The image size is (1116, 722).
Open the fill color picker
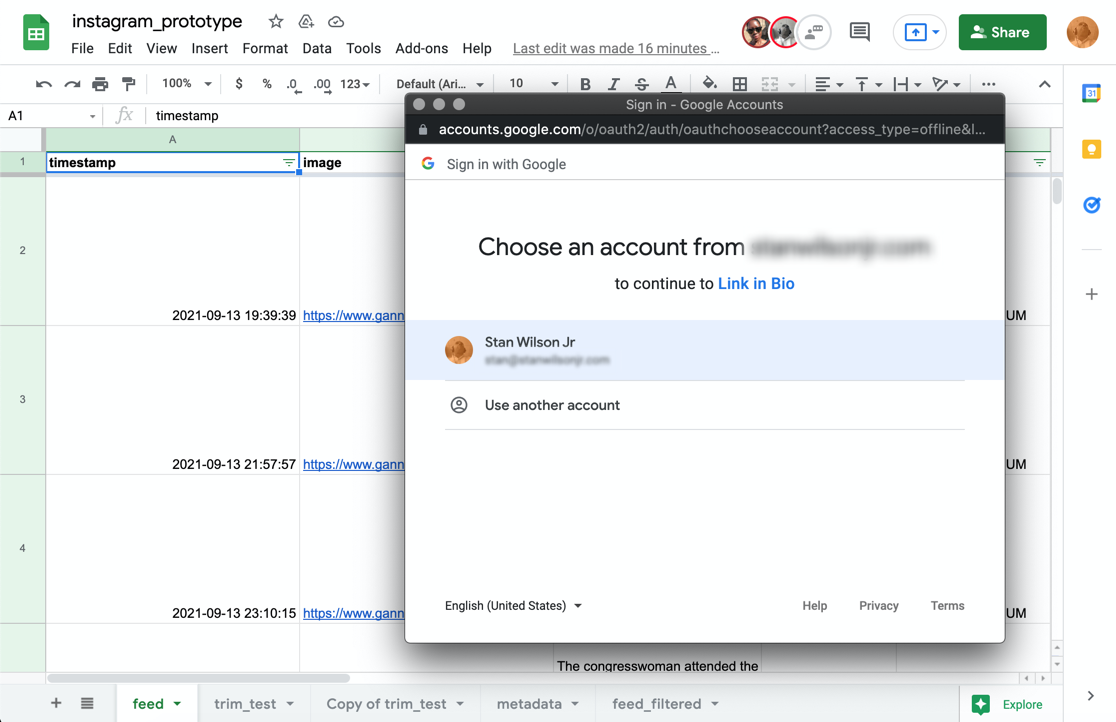pos(709,84)
